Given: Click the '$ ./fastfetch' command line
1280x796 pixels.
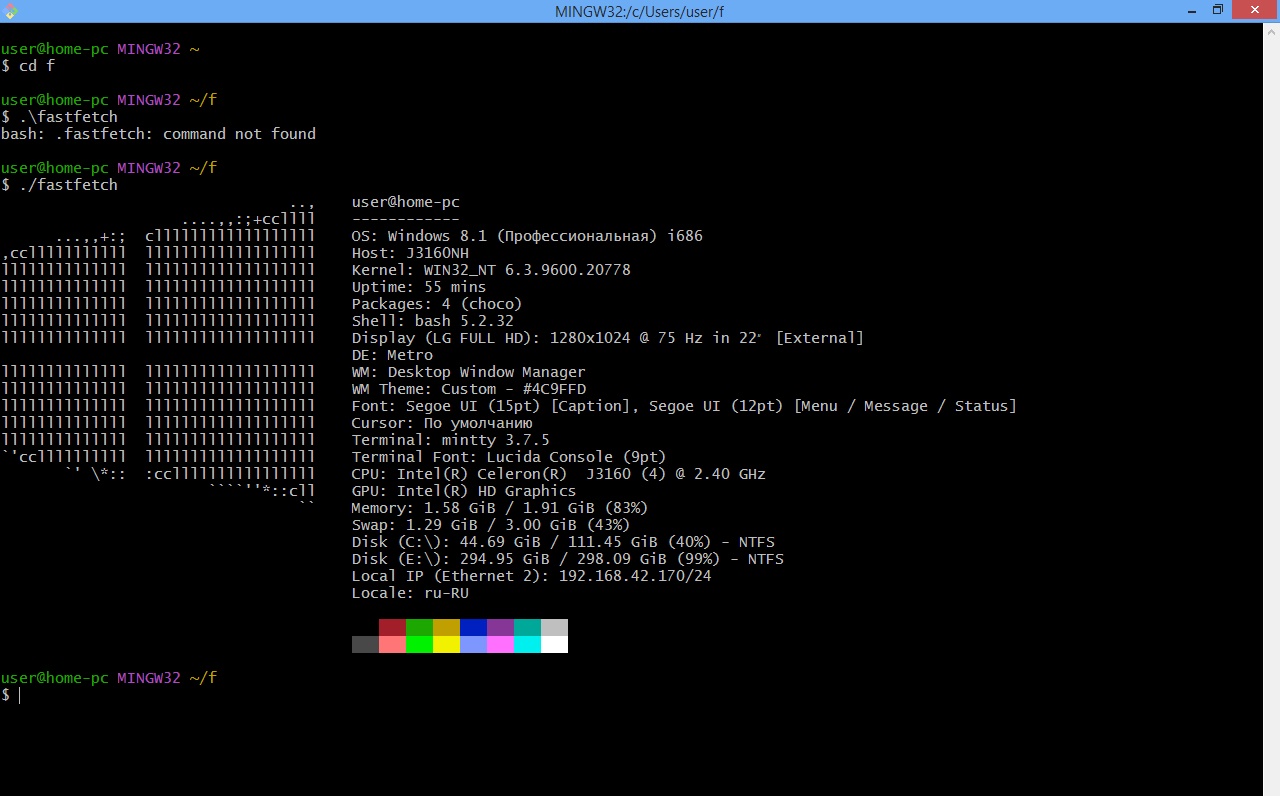Looking at the screenshot, I should click(x=59, y=185).
